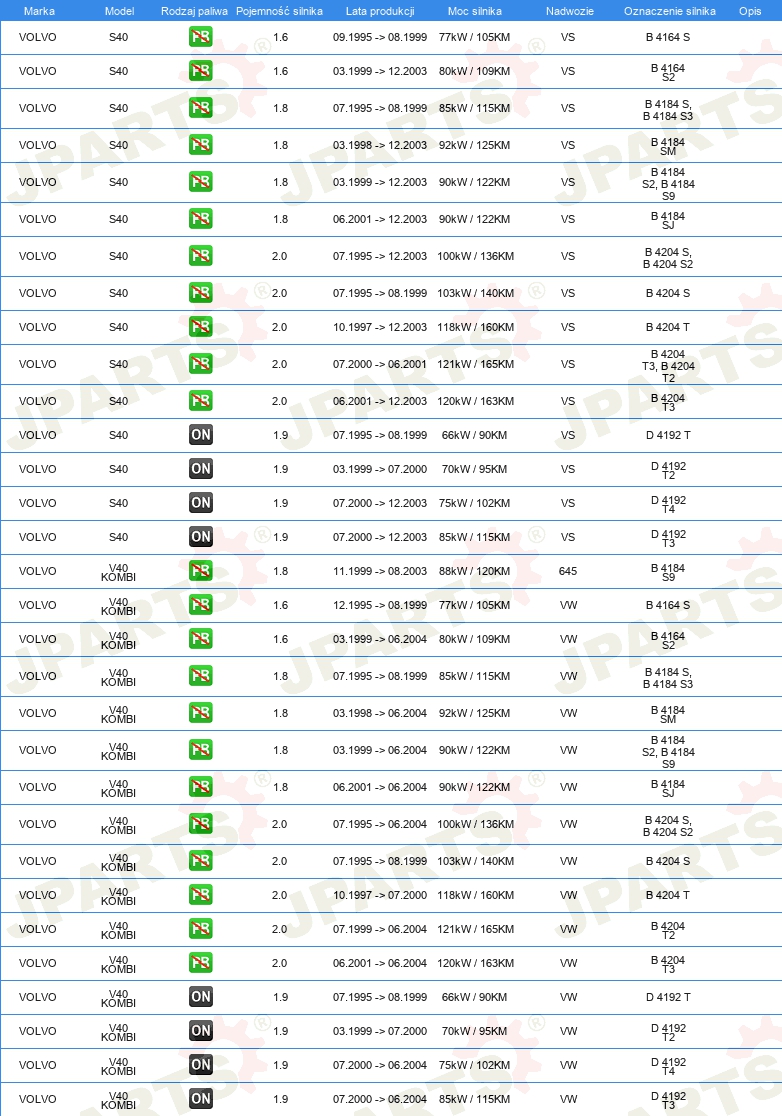Click the petrol icon in S40 120kW / 163KM row
Viewport: 782px width, 1116px height.
point(201,401)
